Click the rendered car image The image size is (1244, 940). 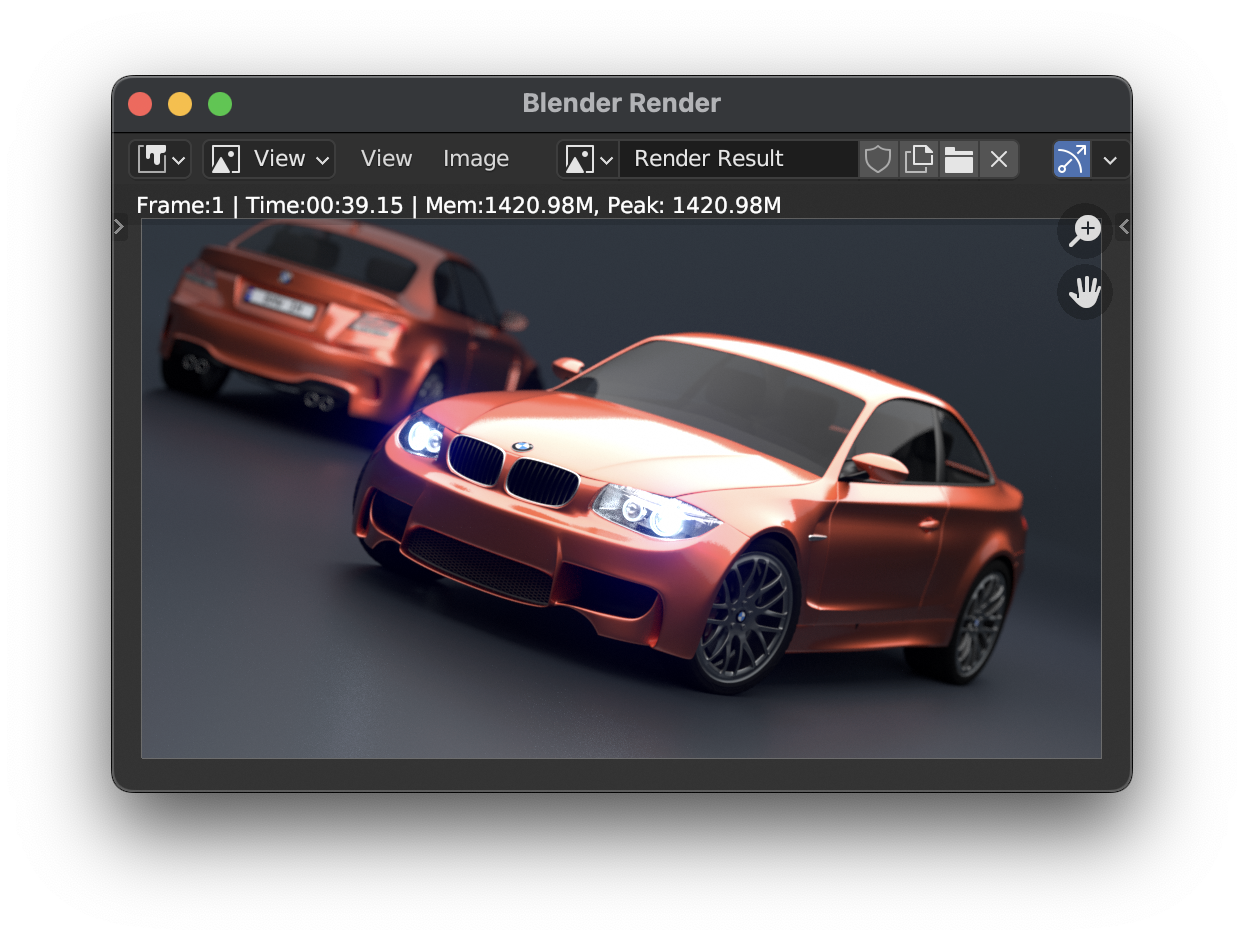point(621,489)
